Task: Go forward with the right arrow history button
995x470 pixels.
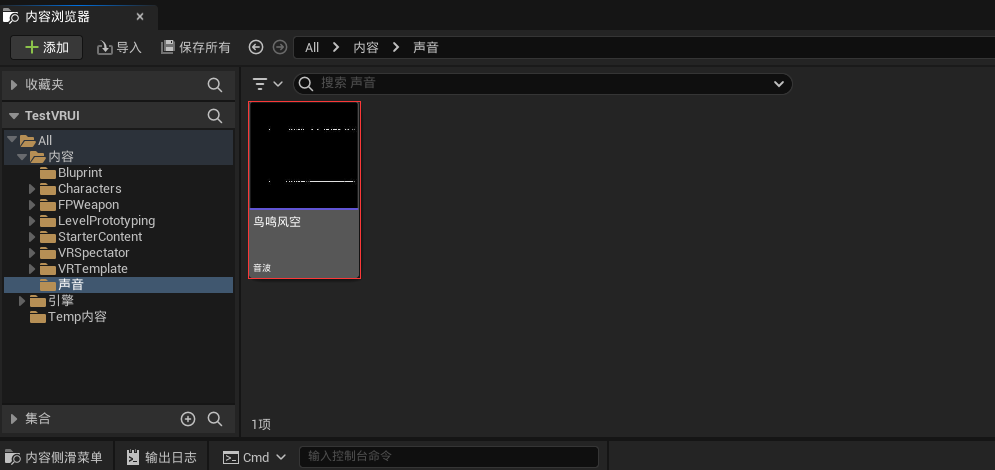Action: coord(279,47)
